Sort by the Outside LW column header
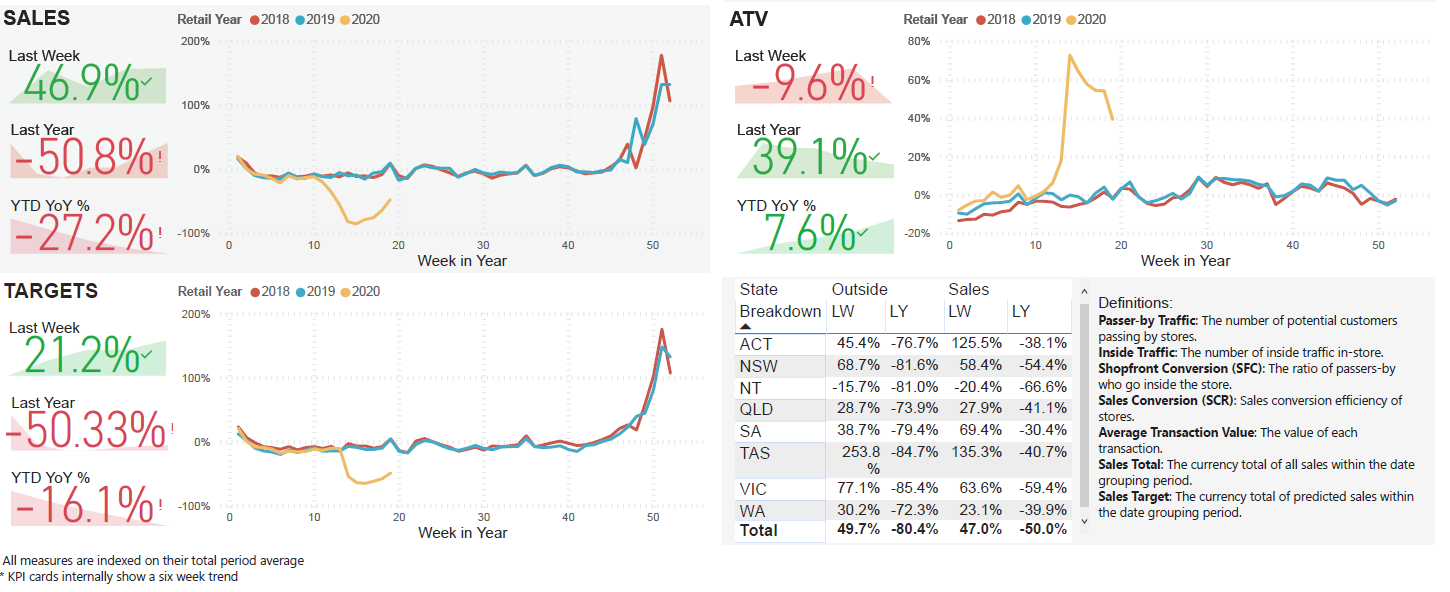This screenshot has height=592, width=1450. click(843, 312)
